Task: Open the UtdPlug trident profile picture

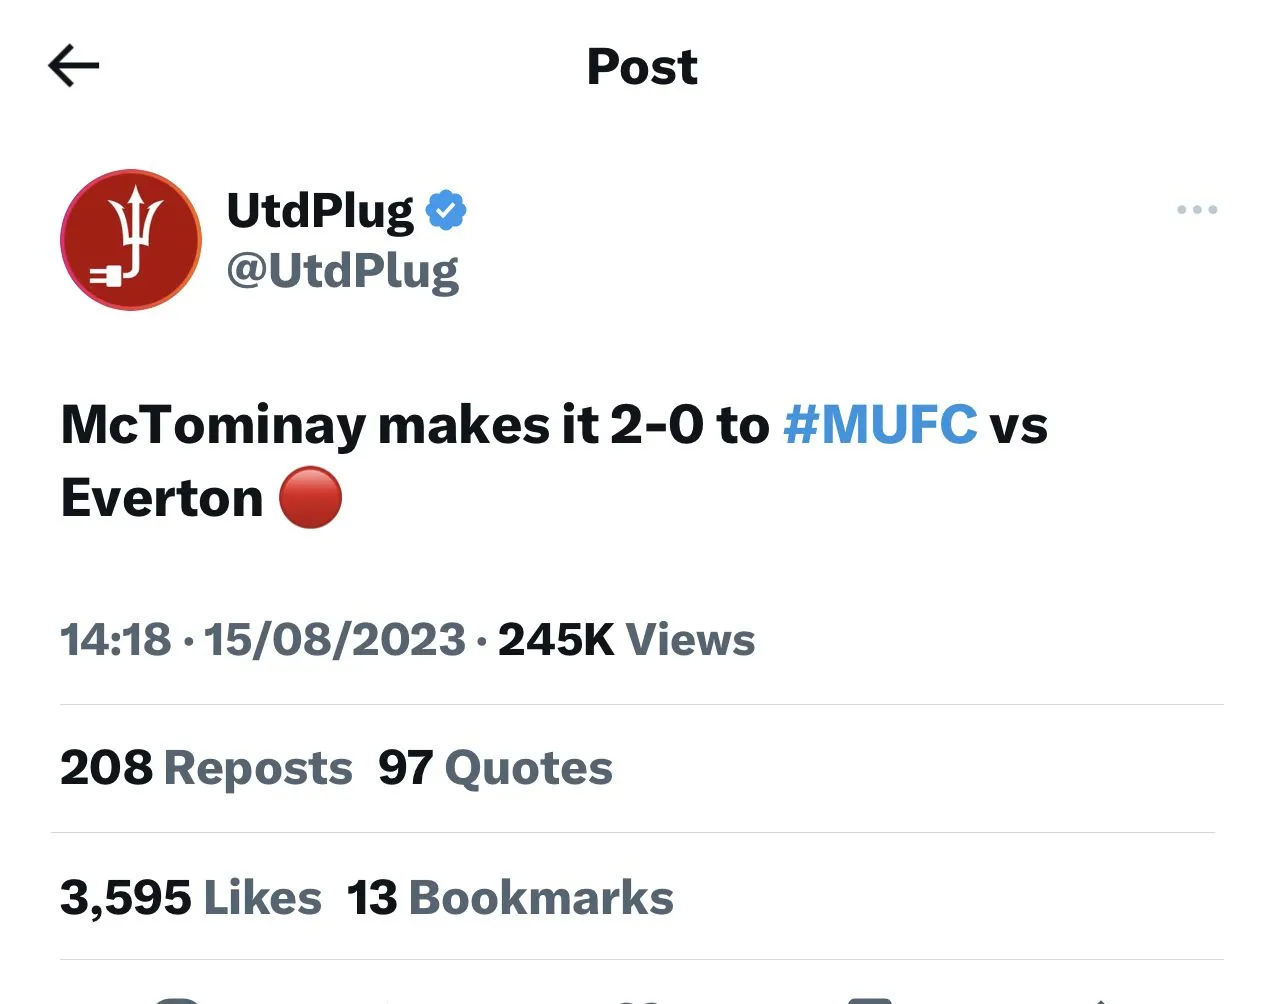Action: coord(131,240)
